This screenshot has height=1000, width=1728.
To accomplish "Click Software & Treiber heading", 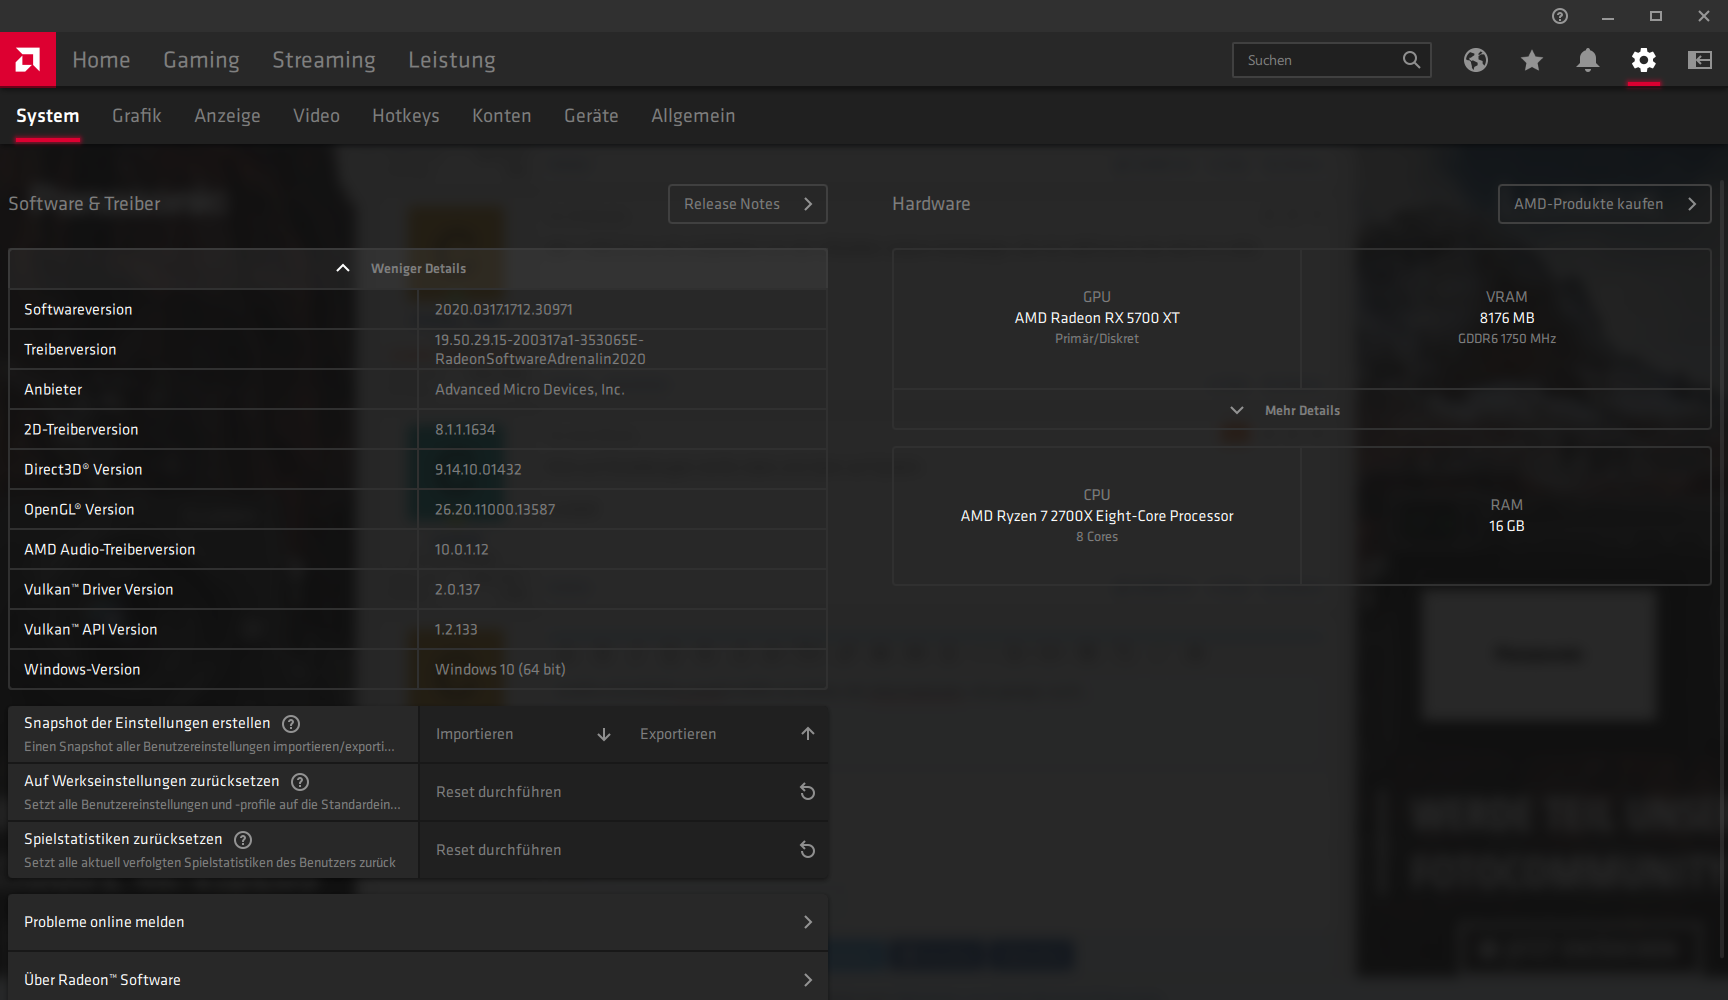I will 84,204.
